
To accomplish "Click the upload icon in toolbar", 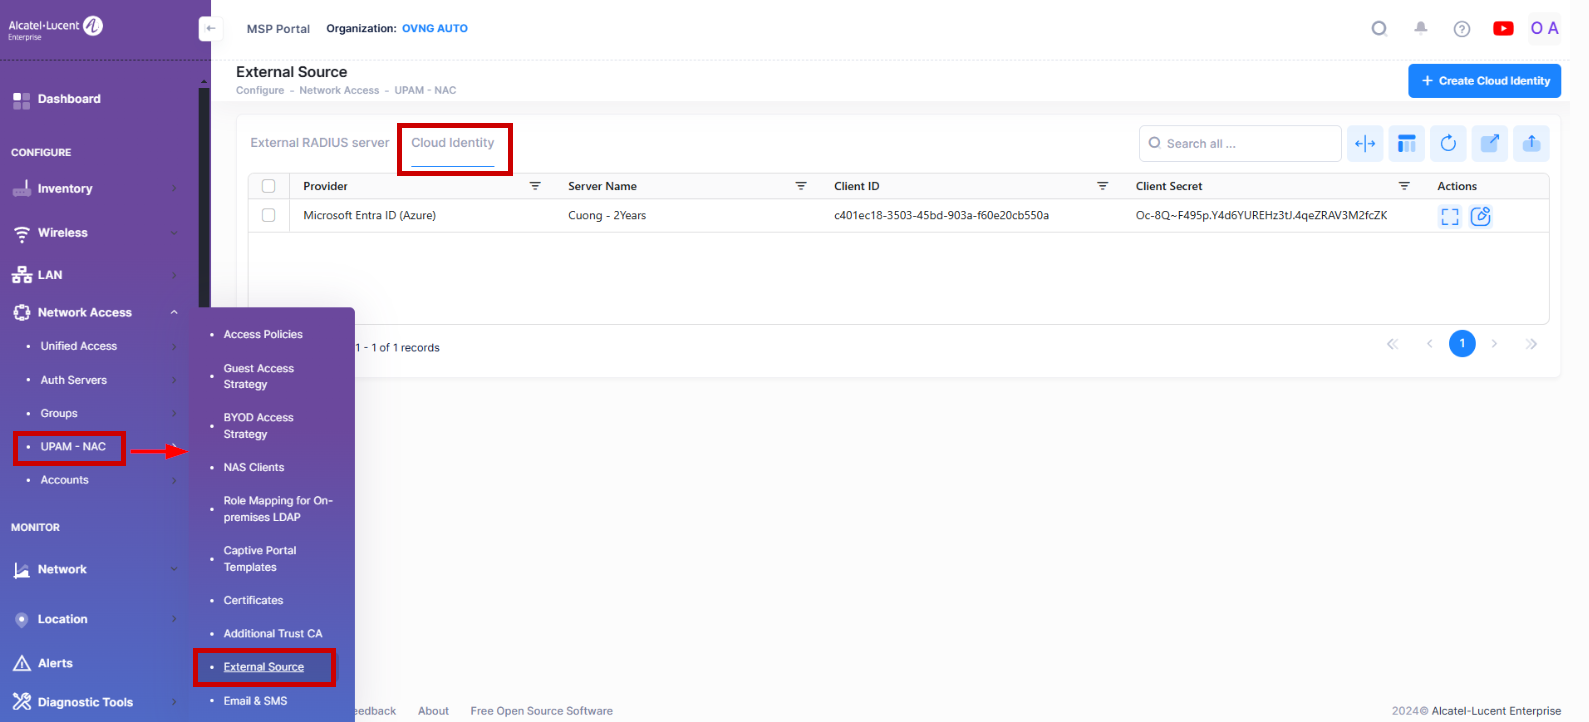I will 1530,144.
